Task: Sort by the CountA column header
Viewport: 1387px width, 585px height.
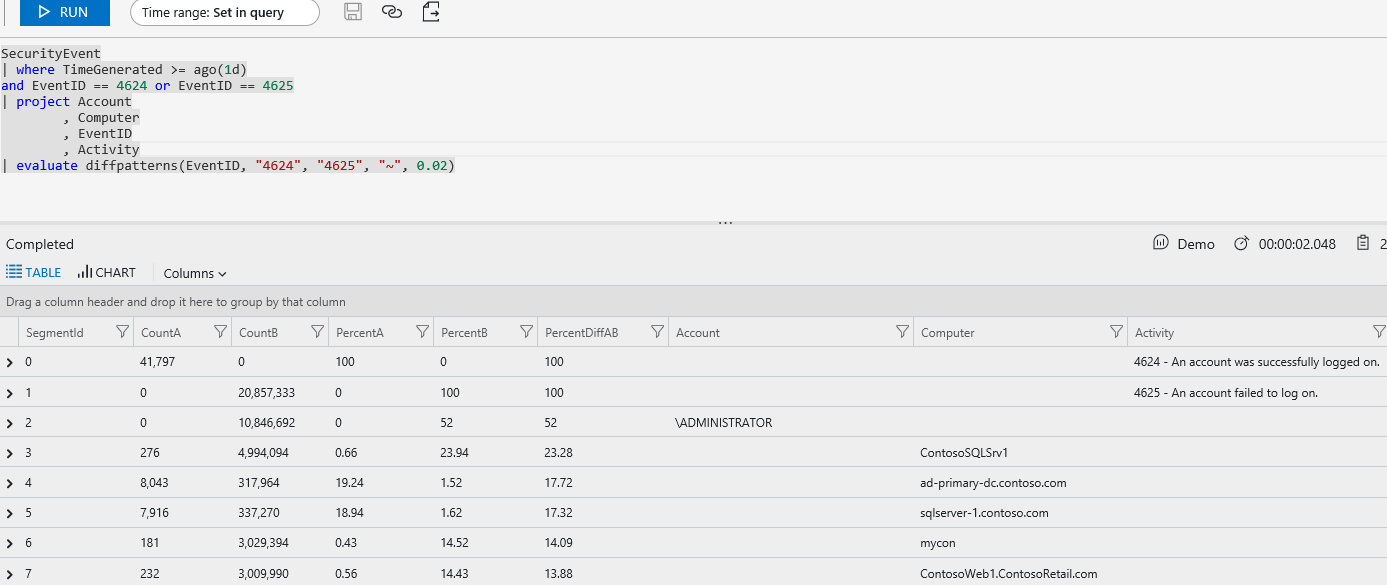Action: [x=161, y=333]
